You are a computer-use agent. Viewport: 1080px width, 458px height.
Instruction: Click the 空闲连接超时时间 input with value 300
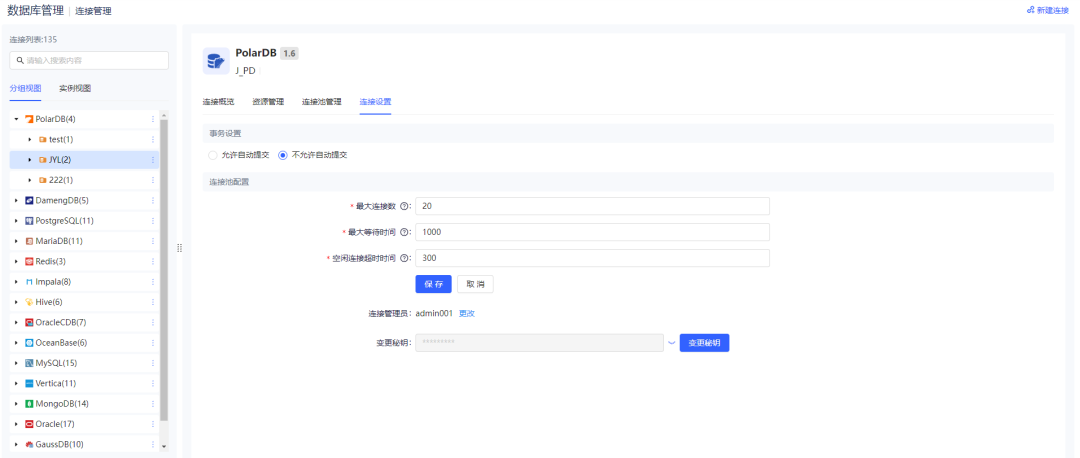pyautogui.click(x=592, y=258)
